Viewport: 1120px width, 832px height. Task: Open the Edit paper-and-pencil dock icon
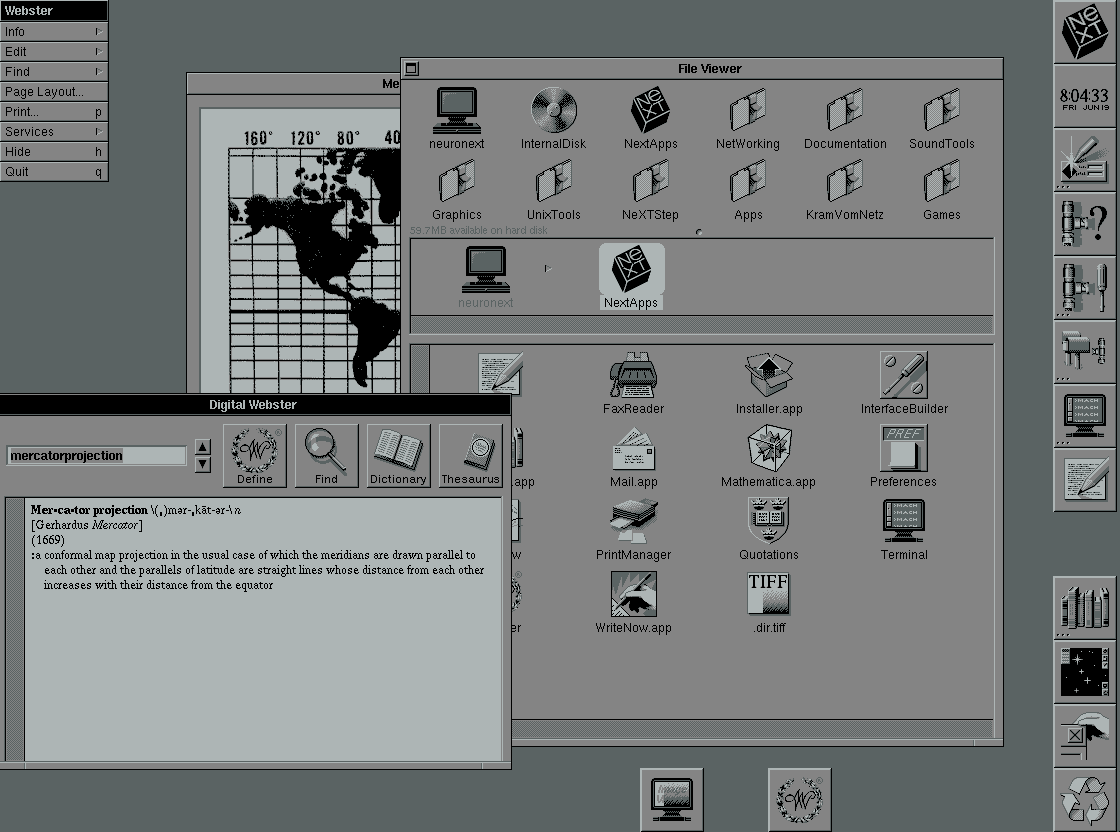[x=1084, y=478]
